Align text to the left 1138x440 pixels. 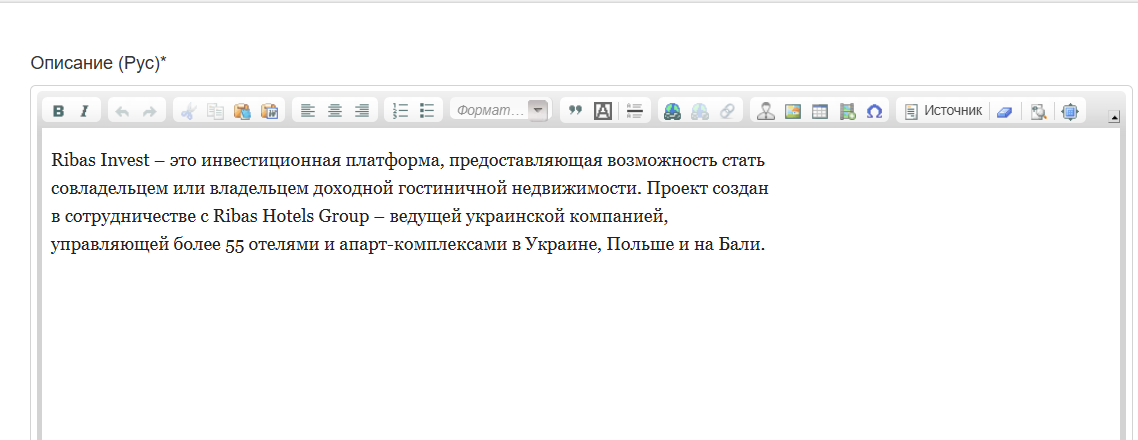(308, 111)
